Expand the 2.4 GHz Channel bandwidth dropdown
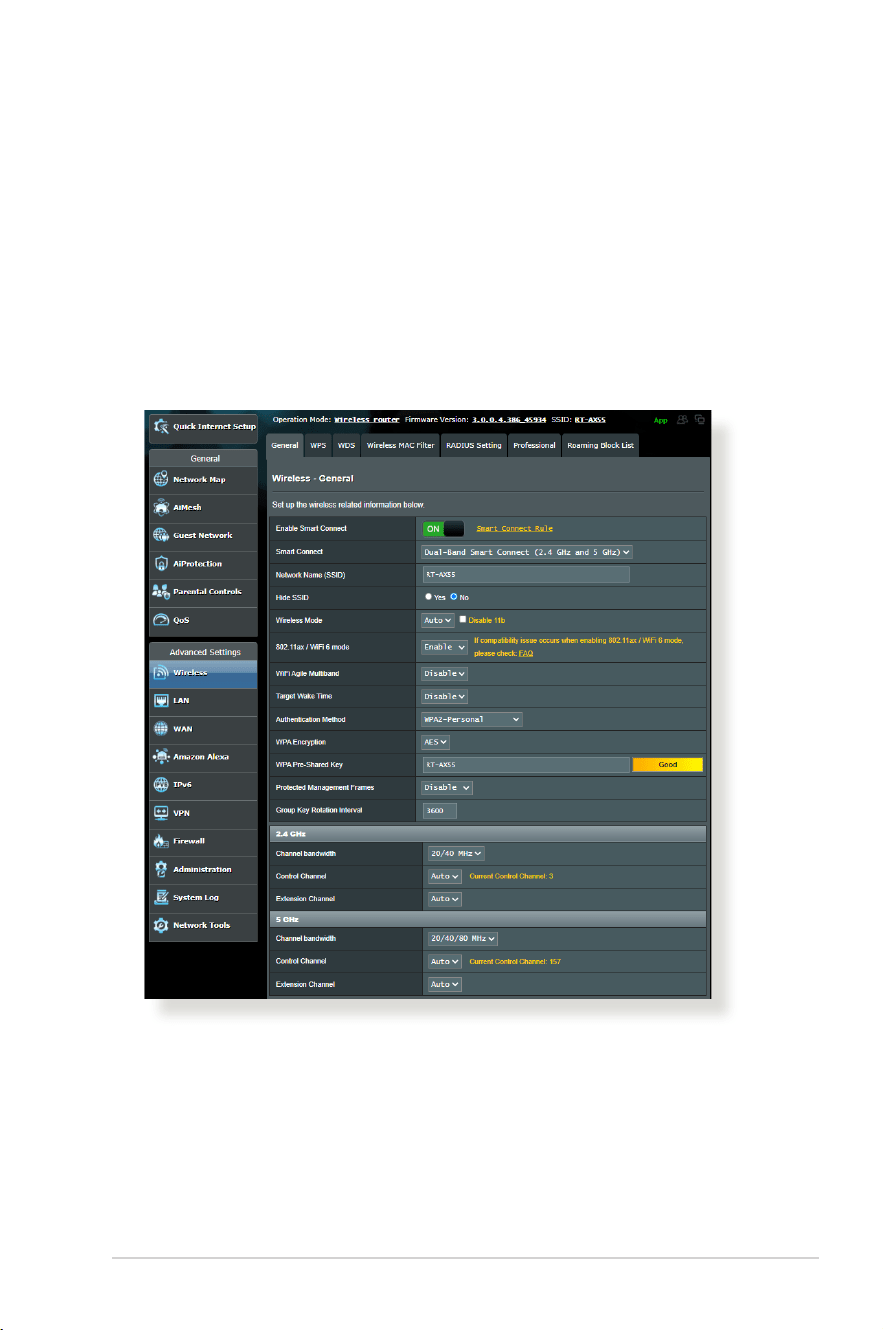883x1330 pixels. (x=454, y=853)
